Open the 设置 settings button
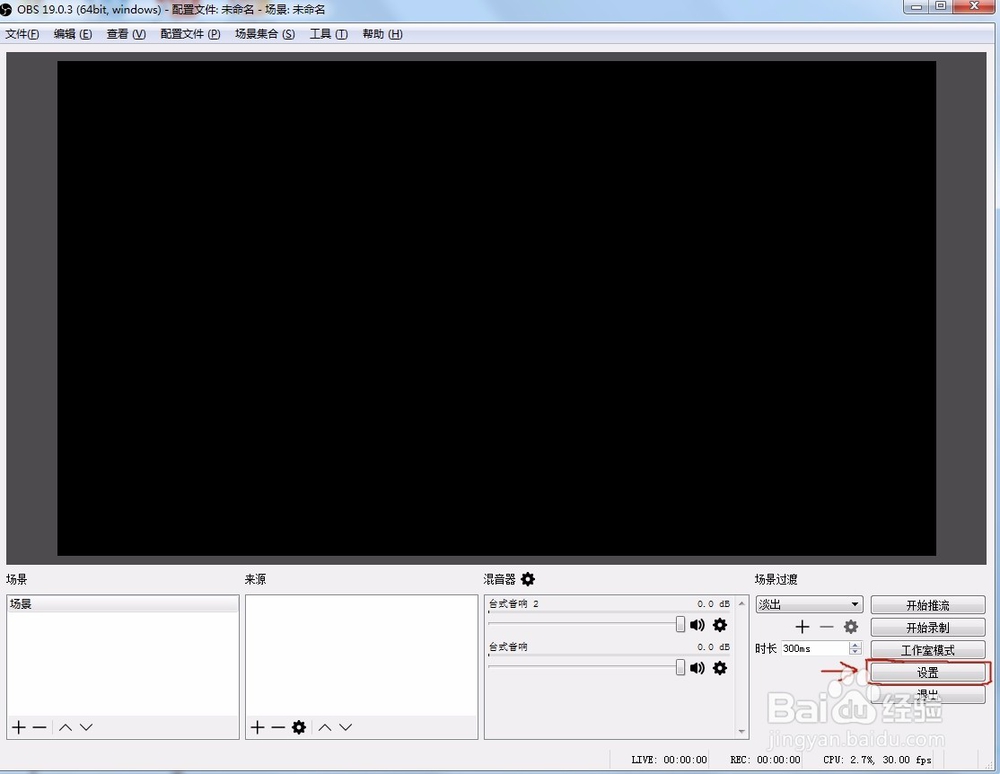The height and width of the screenshot is (774, 1000). 928,672
